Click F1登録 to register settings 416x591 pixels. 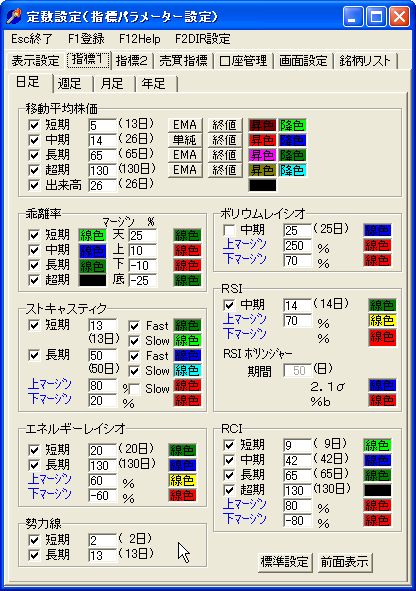(x=86, y=39)
